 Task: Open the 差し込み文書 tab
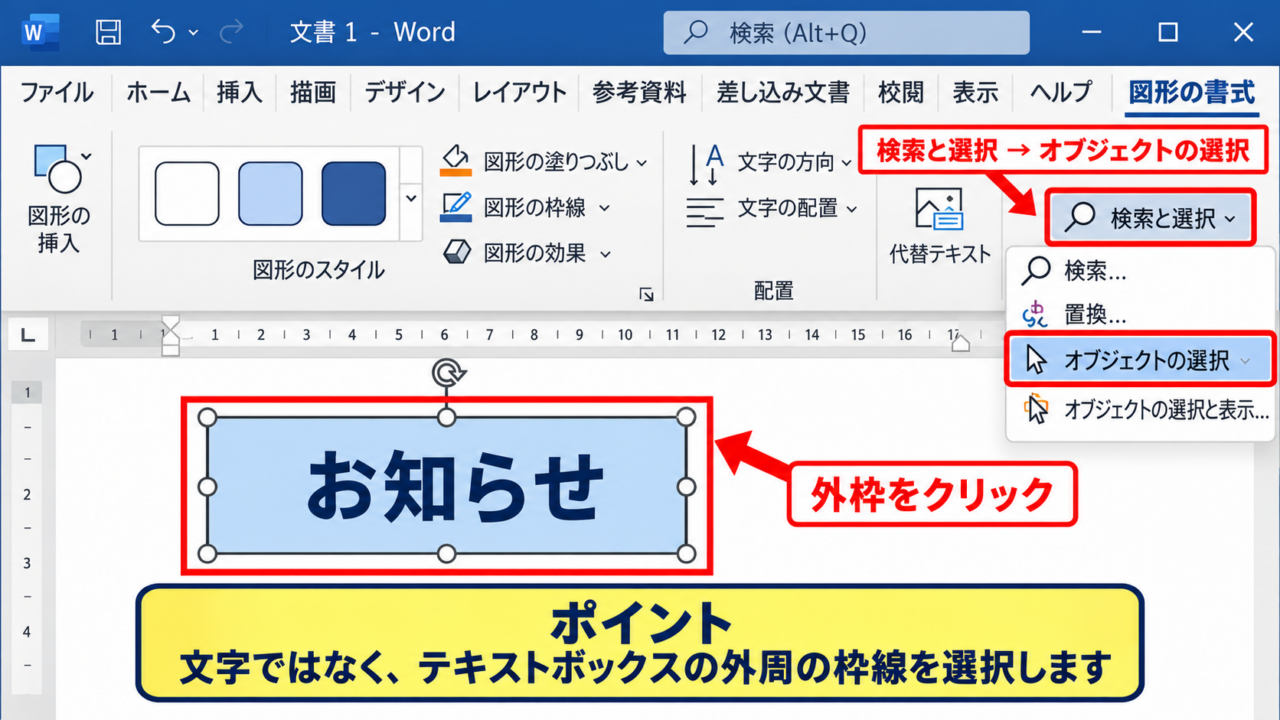(783, 93)
